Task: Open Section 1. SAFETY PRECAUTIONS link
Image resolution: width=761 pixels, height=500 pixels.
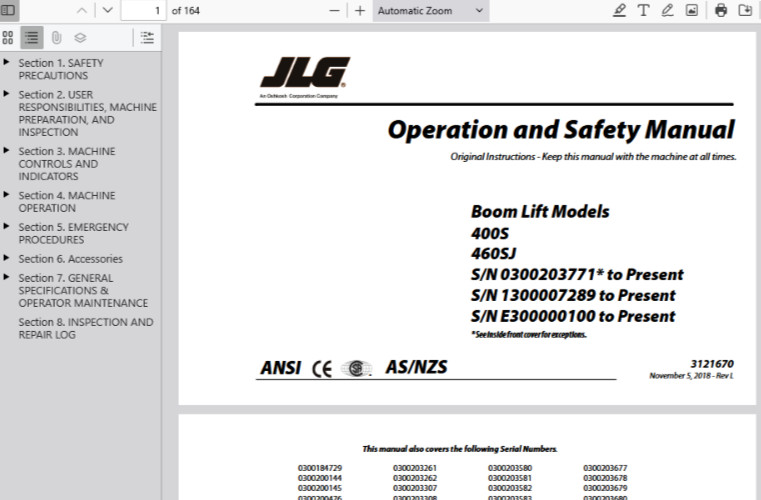Action: point(61,69)
